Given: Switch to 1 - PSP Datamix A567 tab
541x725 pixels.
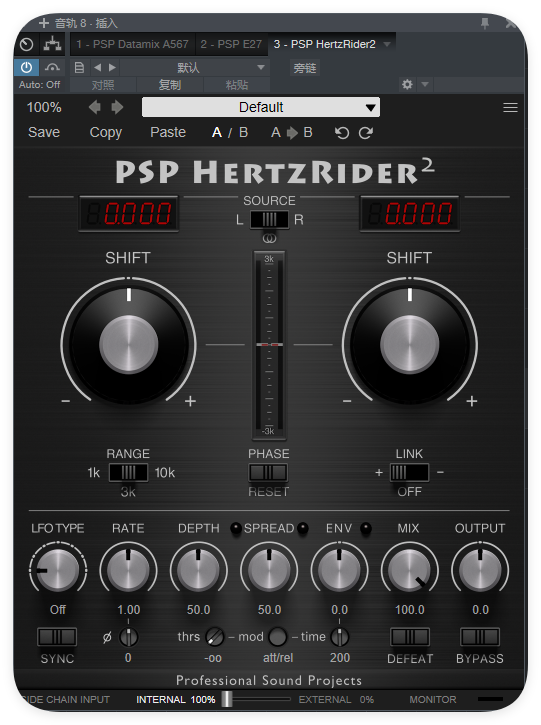Looking at the screenshot, I should 133,44.
